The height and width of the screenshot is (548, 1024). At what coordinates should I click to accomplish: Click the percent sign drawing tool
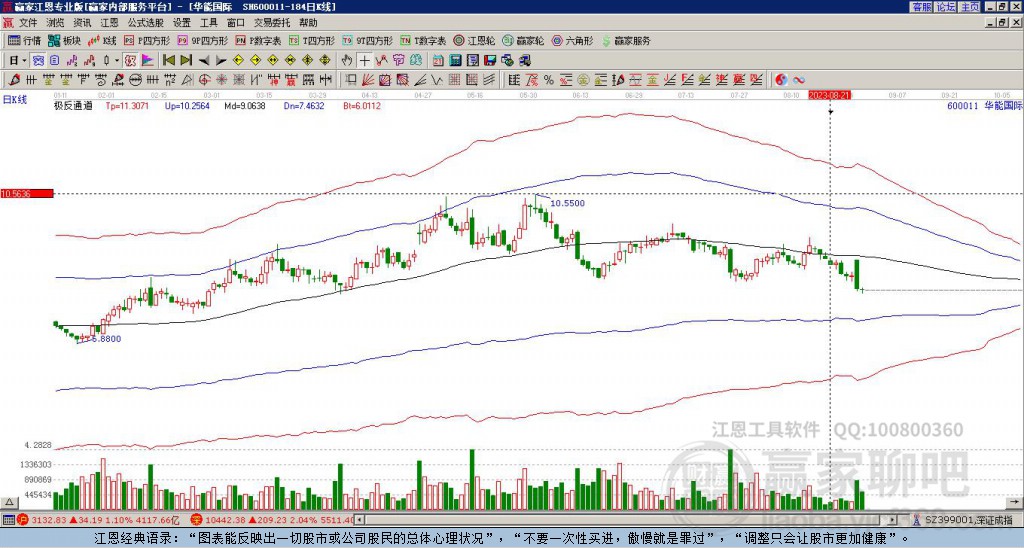[x=548, y=79]
